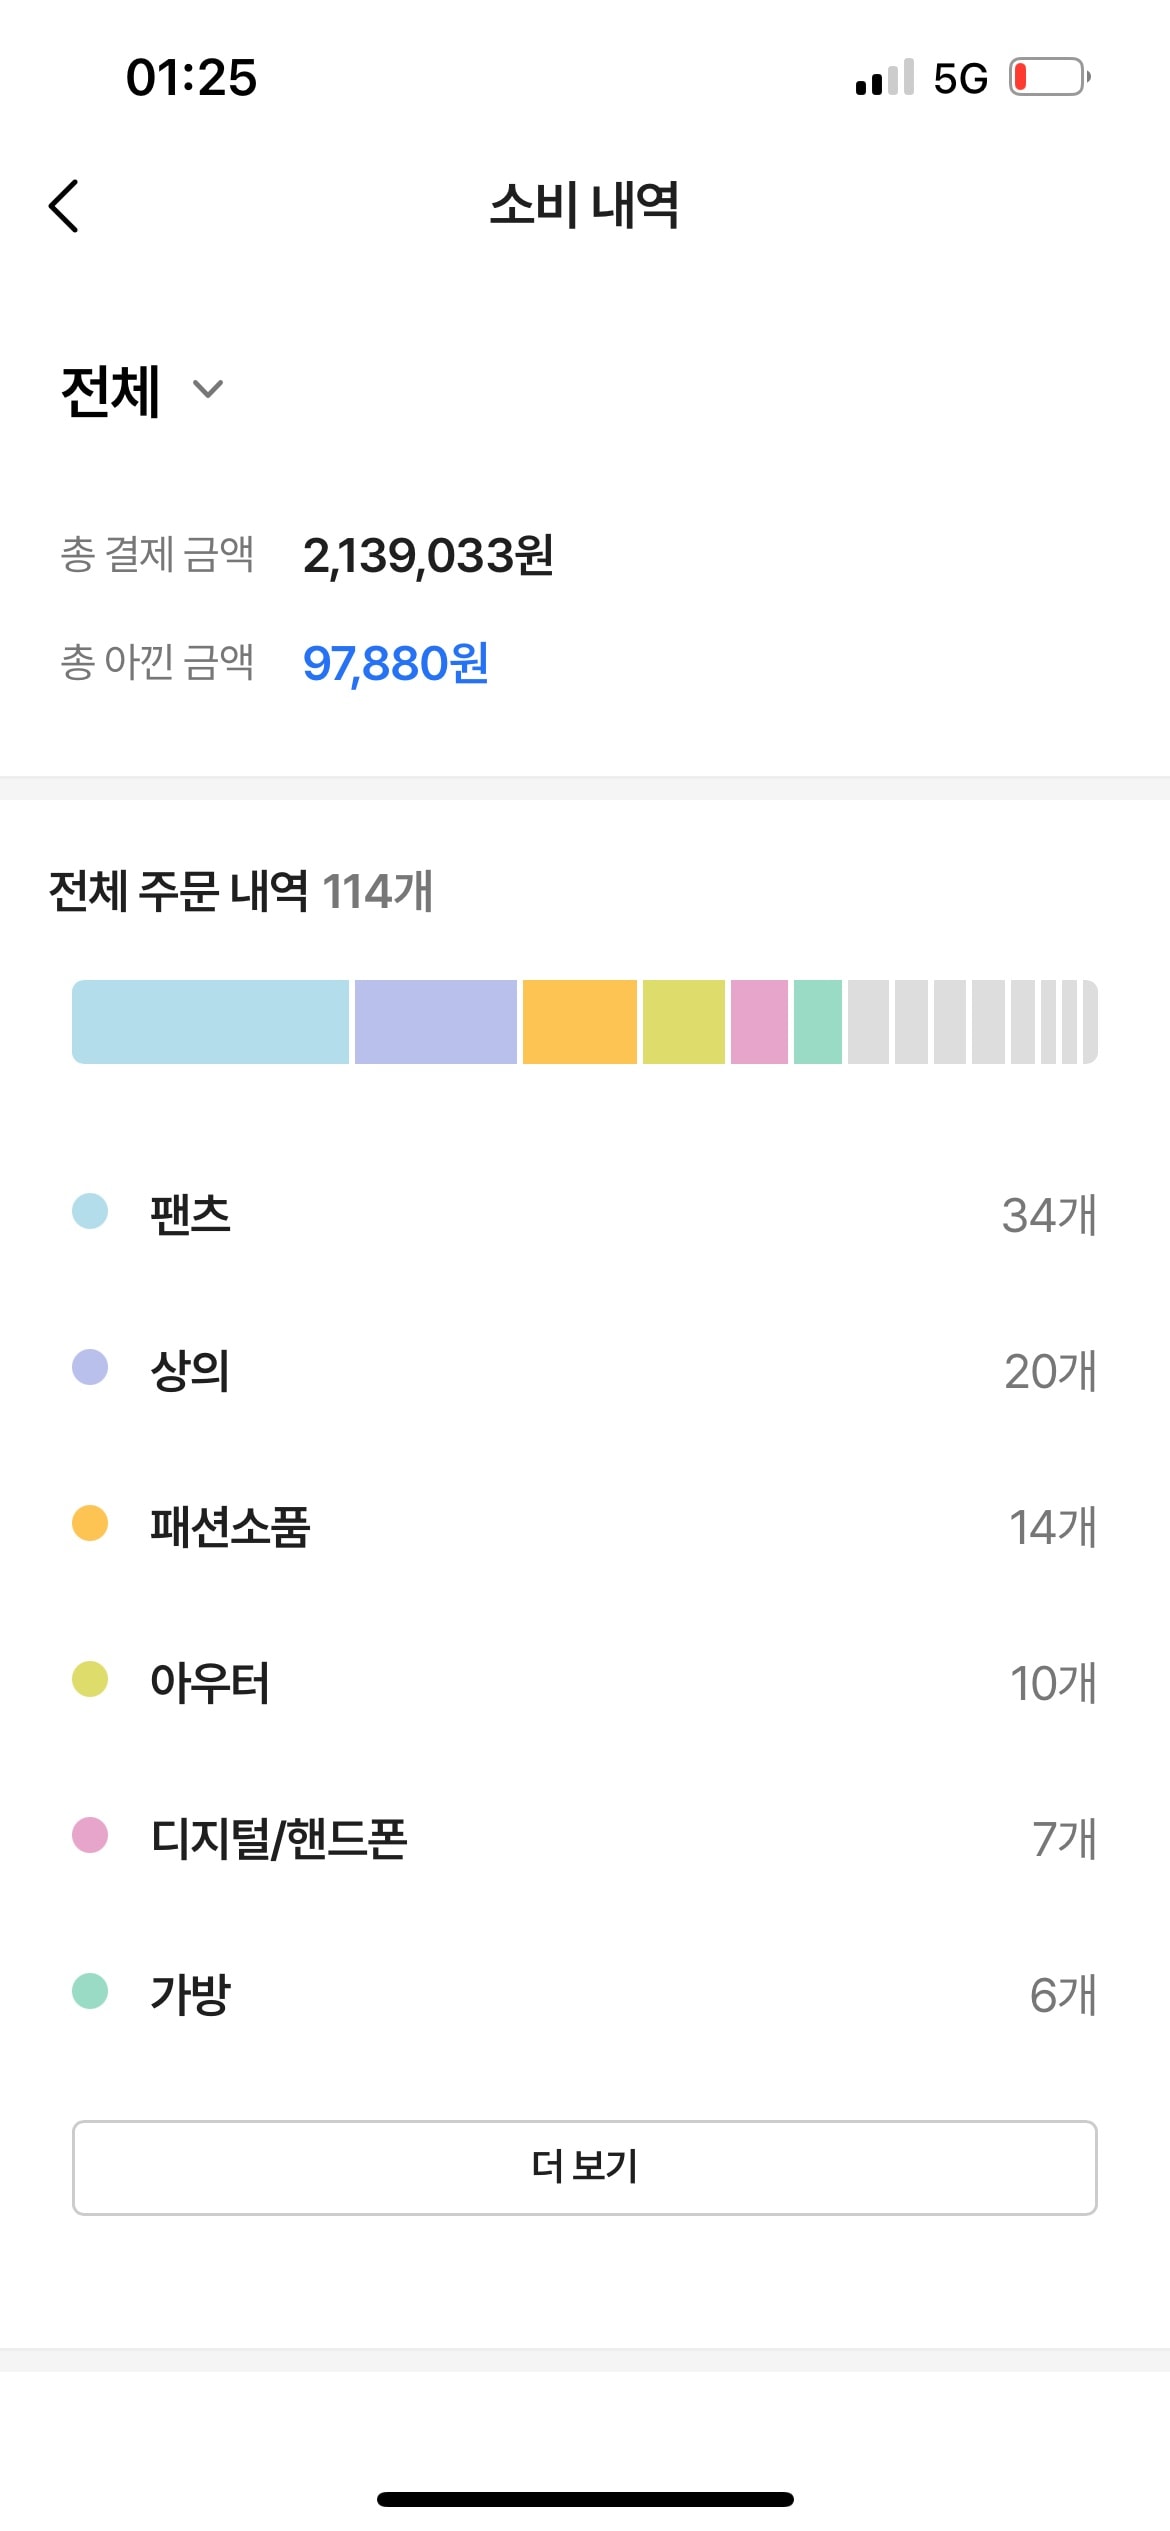The height and width of the screenshot is (2531, 1170).
Task: Tap the 전체 주문 내역 114개 heading
Action: (240, 890)
